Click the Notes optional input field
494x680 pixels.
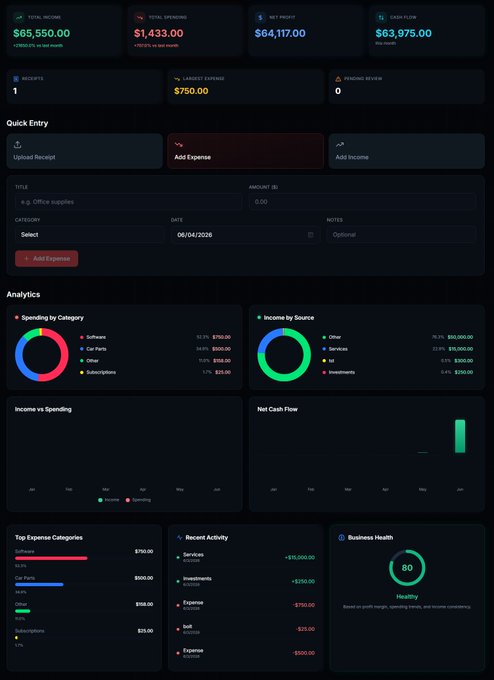click(x=401, y=235)
